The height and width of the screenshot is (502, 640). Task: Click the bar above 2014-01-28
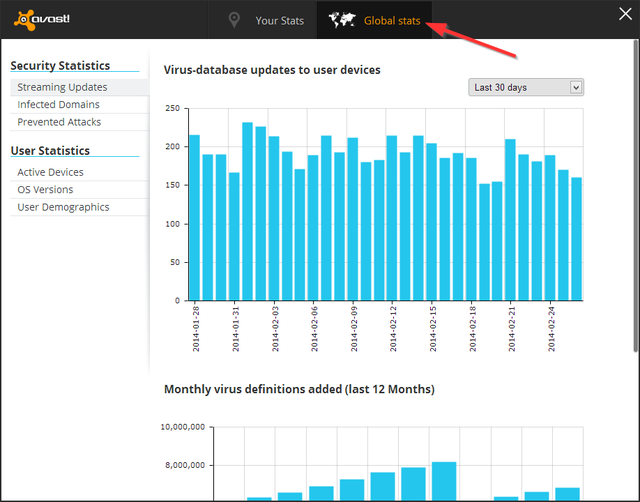195,218
